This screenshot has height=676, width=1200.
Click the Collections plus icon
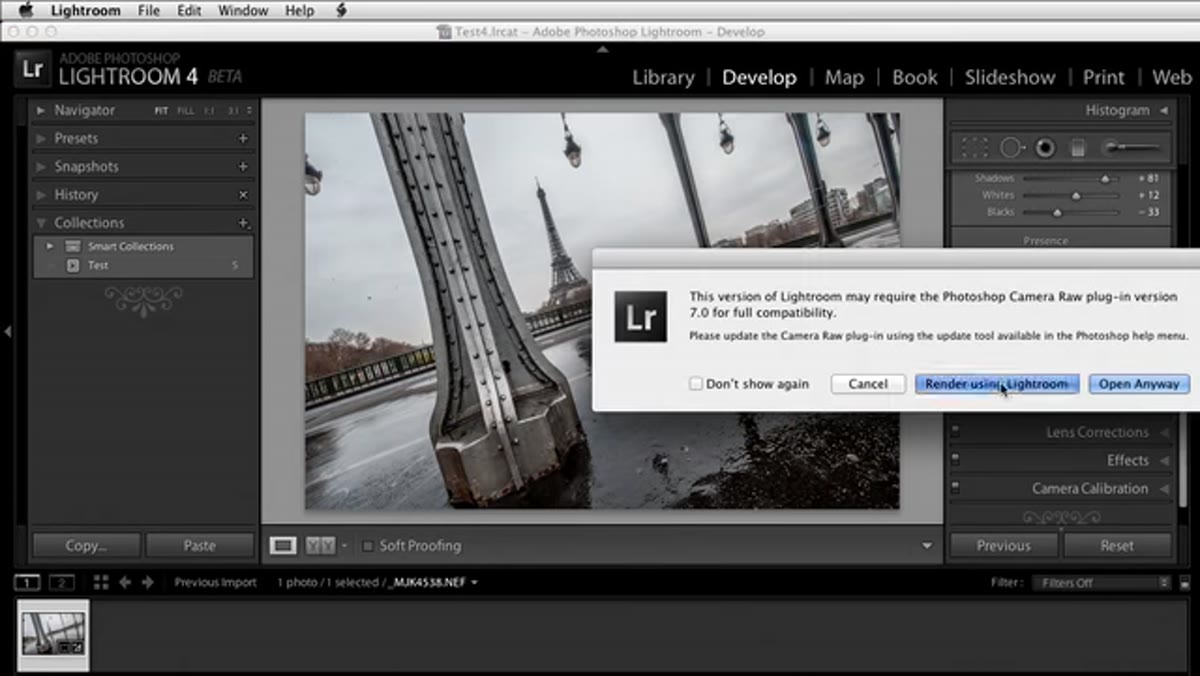243,223
